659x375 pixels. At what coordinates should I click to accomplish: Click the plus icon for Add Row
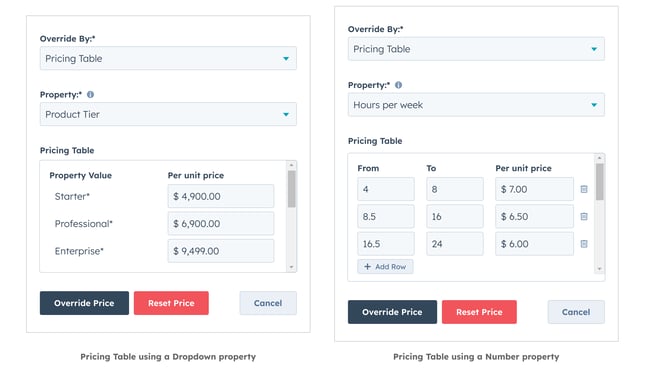point(367,267)
